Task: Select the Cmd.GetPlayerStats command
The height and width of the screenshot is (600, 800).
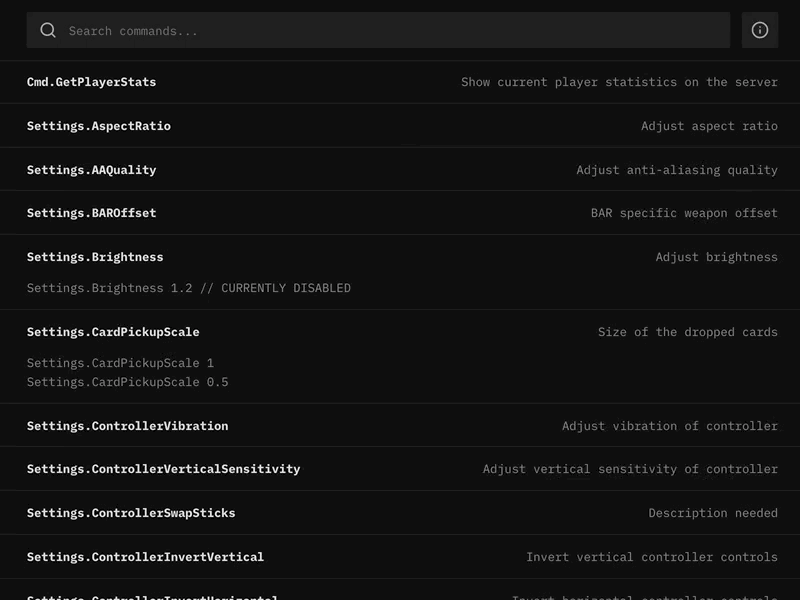Action: point(92,82)
